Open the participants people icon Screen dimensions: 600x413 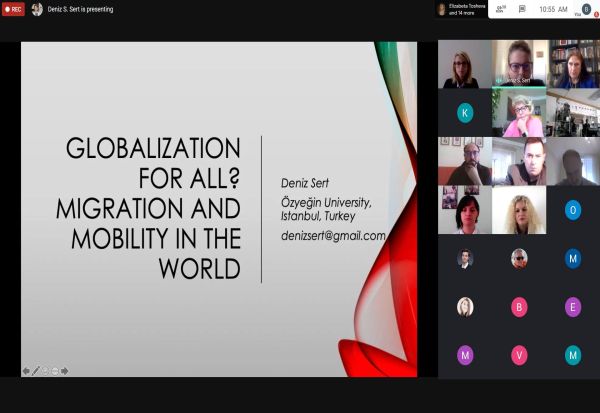click(499, 9)
